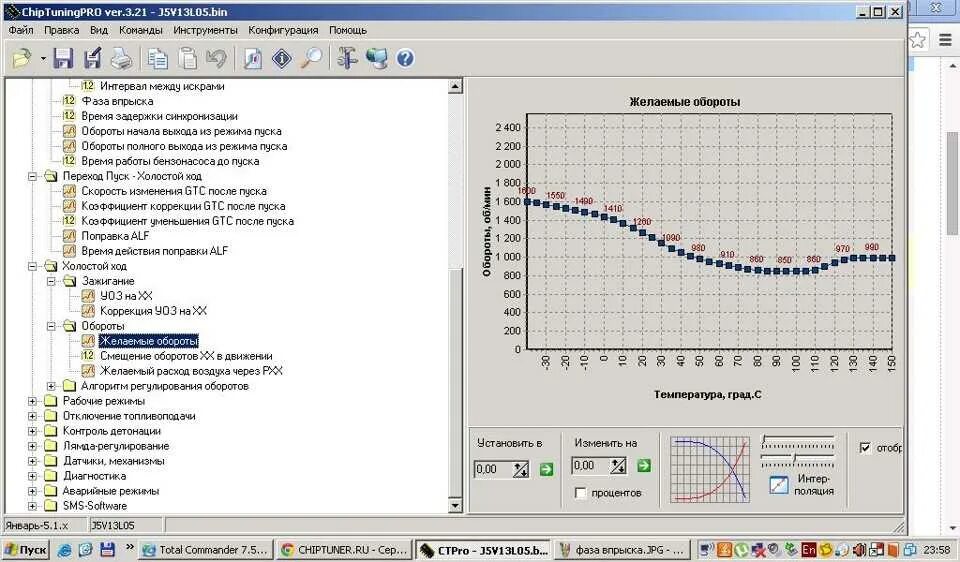Viewport: 960px width, 562px height.
Task: Select Желаемый расход воздуха через РХХ
Action: pos(191,371)
